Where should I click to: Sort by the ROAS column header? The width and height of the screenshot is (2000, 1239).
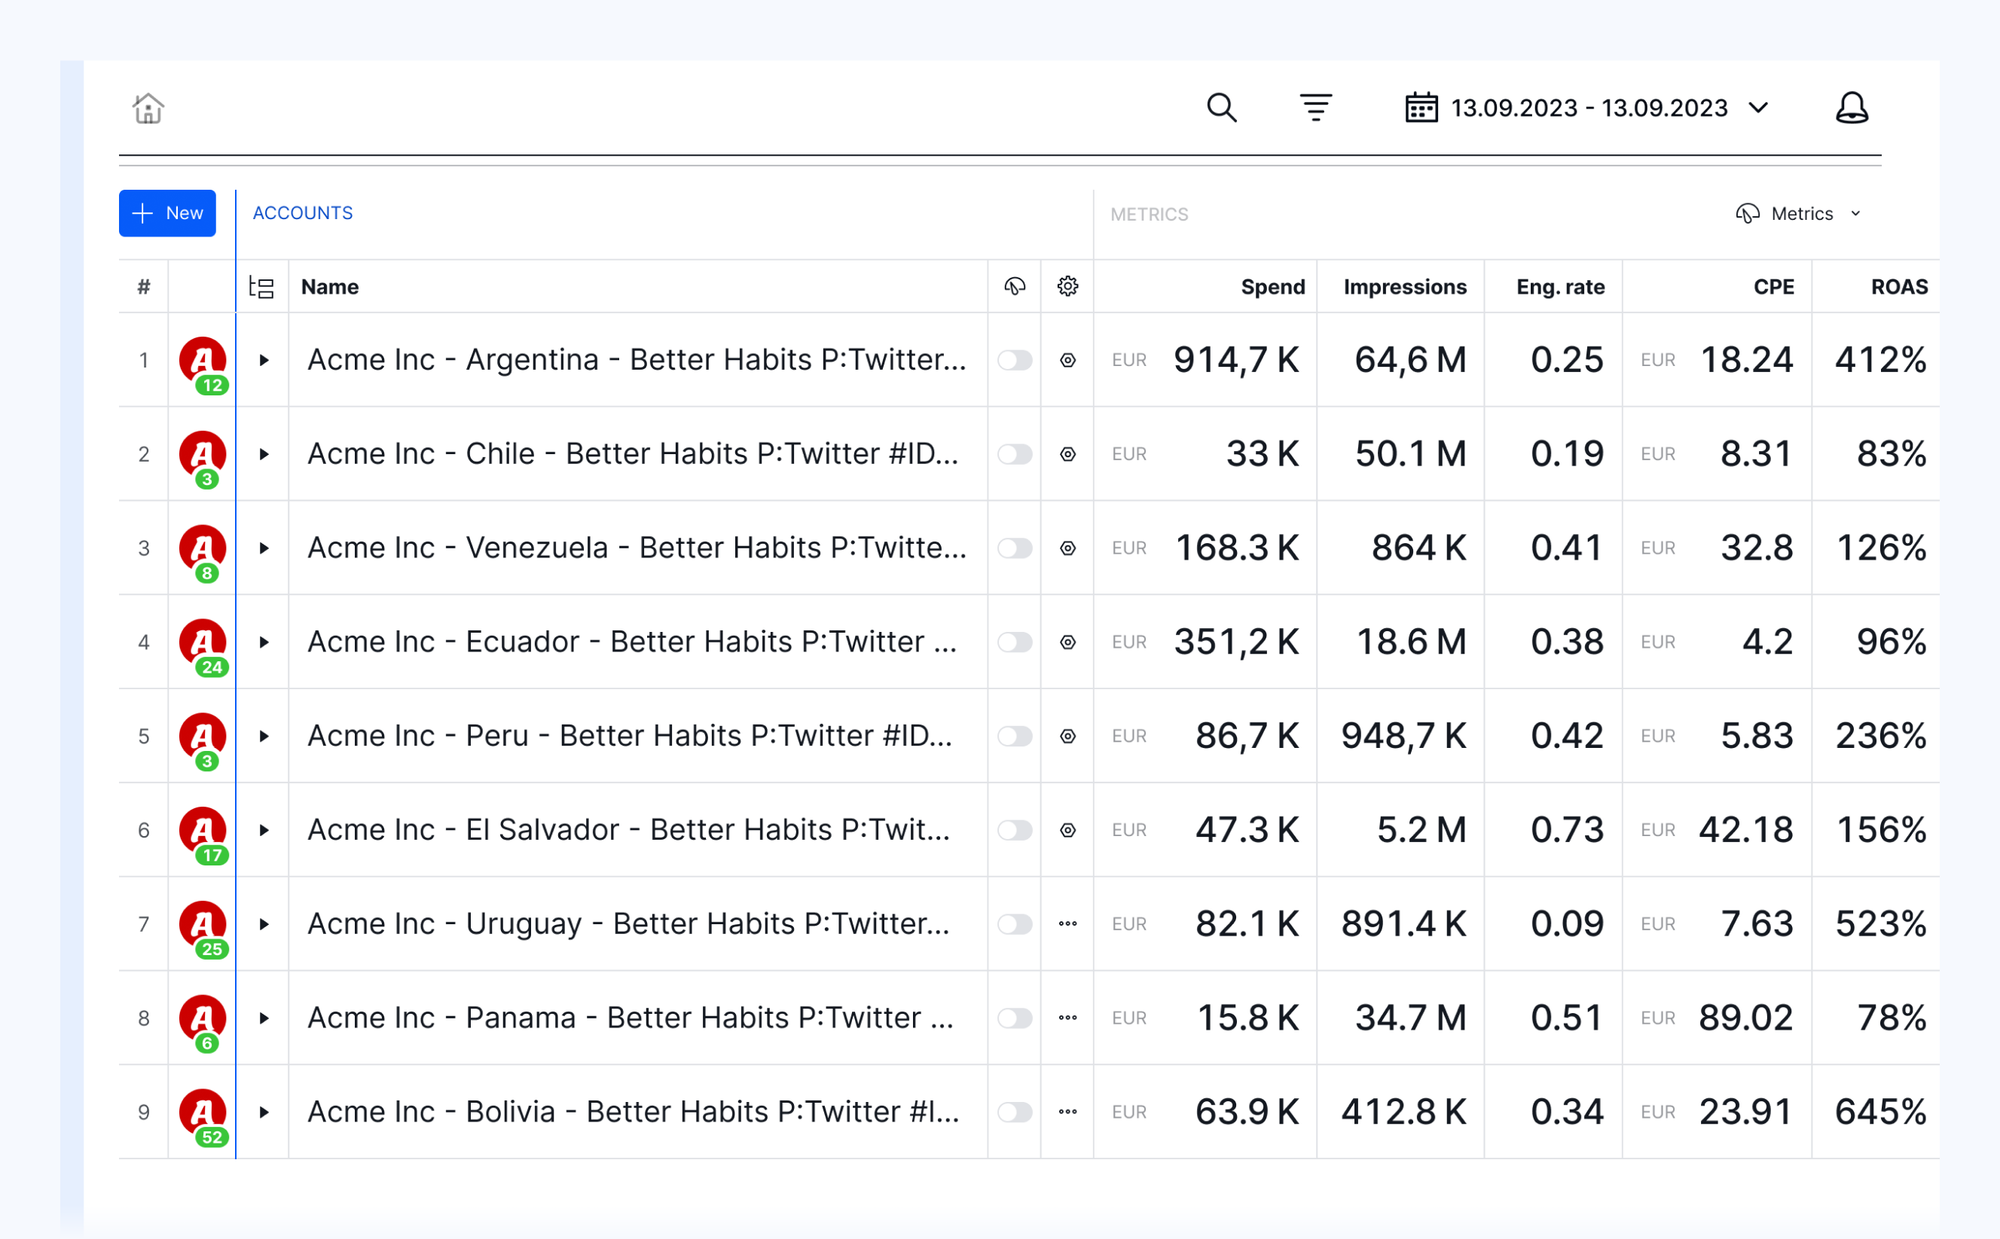1898,287
